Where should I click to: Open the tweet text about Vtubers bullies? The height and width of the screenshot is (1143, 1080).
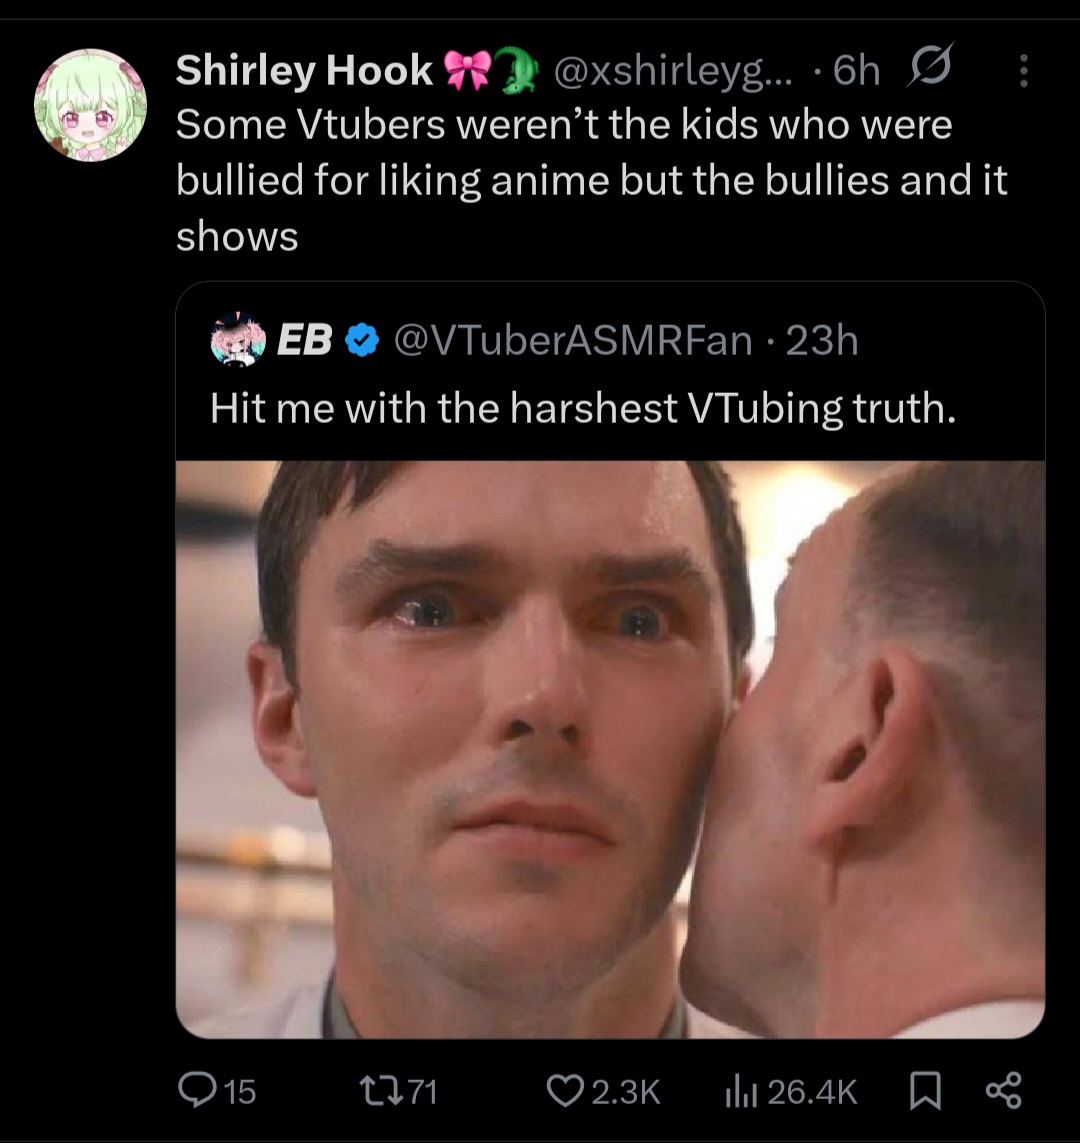pos(592,180)
